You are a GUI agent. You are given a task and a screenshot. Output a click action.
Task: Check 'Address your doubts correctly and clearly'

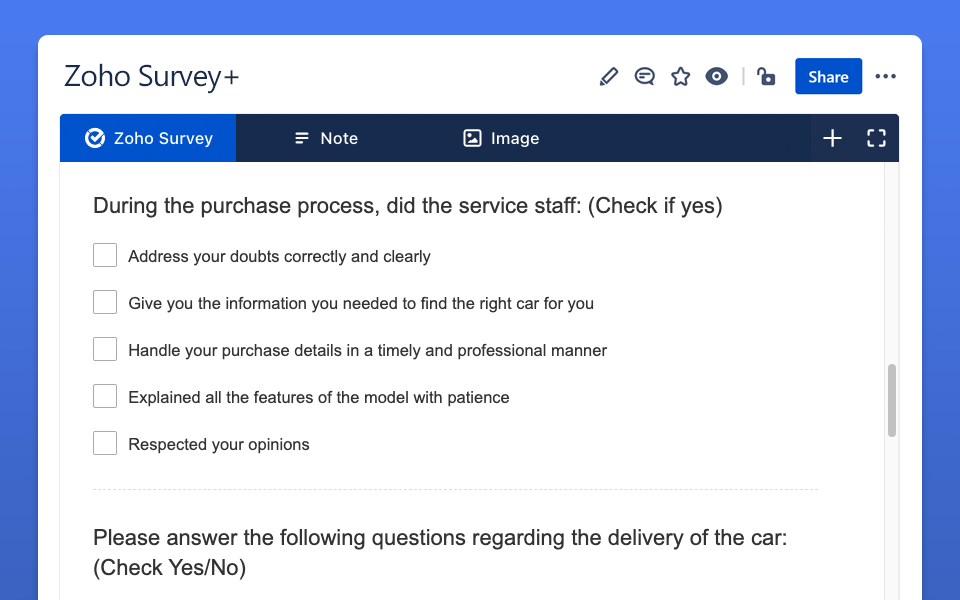pyautogui.click(x=105, y=255)
